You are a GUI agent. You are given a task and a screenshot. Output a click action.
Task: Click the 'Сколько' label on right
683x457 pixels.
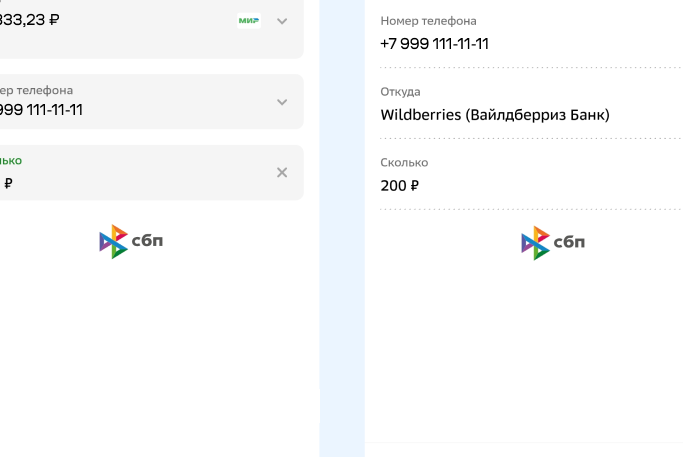[x=404, y=163]
